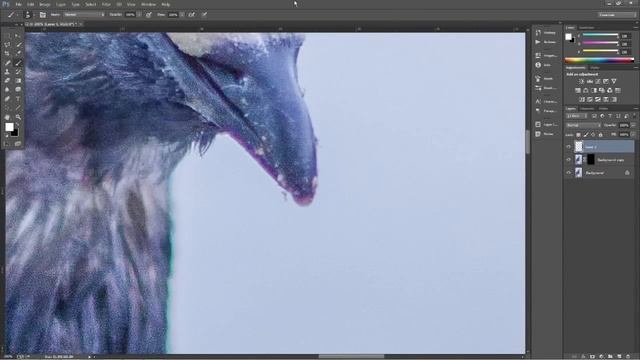
Task: Select the Pen tool
Action: [x=7, y=98]
